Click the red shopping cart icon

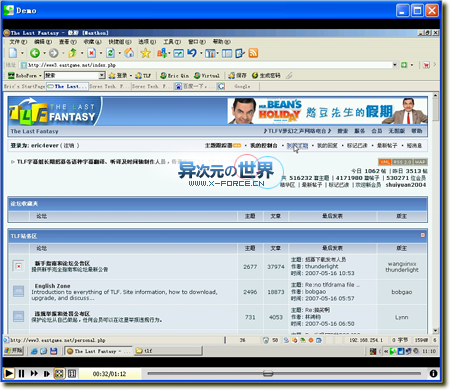(426, 65)
